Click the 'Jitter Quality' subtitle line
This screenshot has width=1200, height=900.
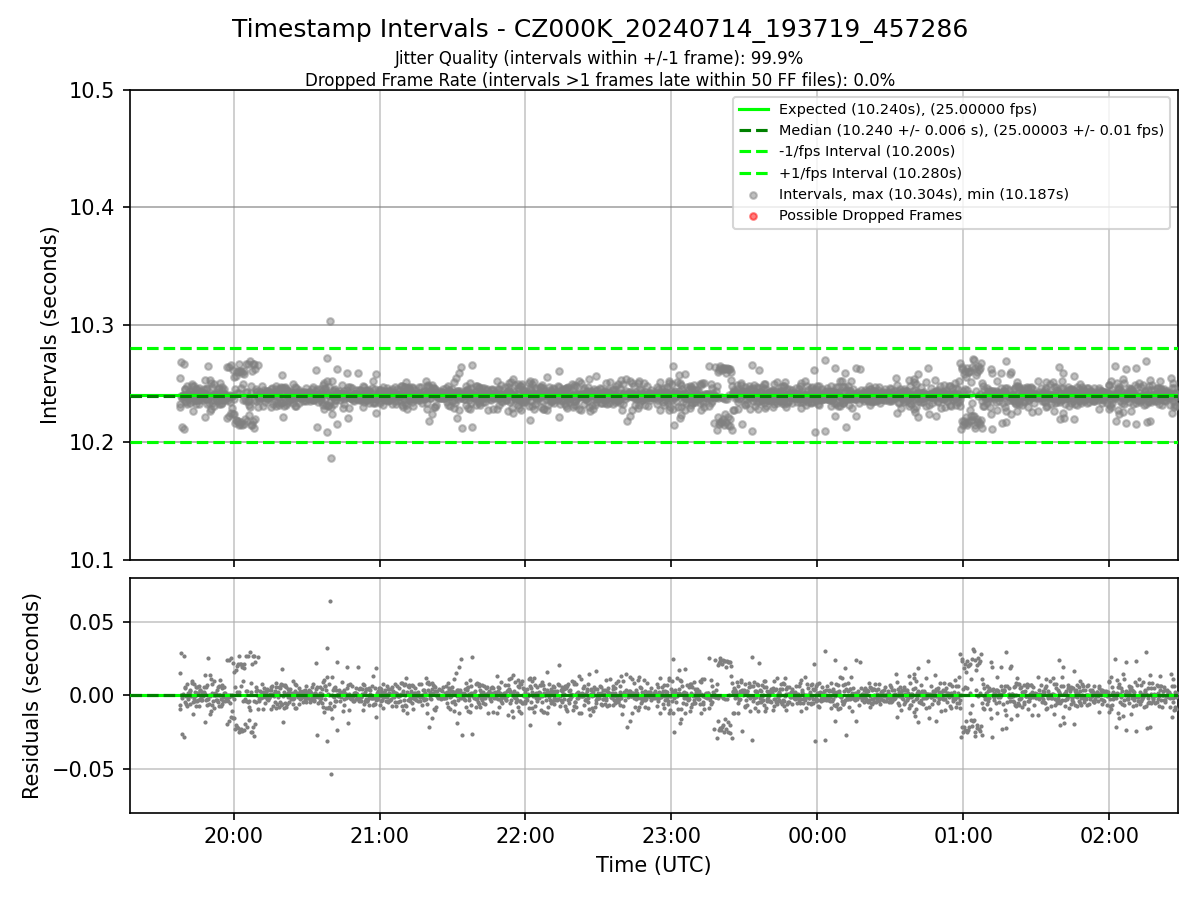coord(600,58)
